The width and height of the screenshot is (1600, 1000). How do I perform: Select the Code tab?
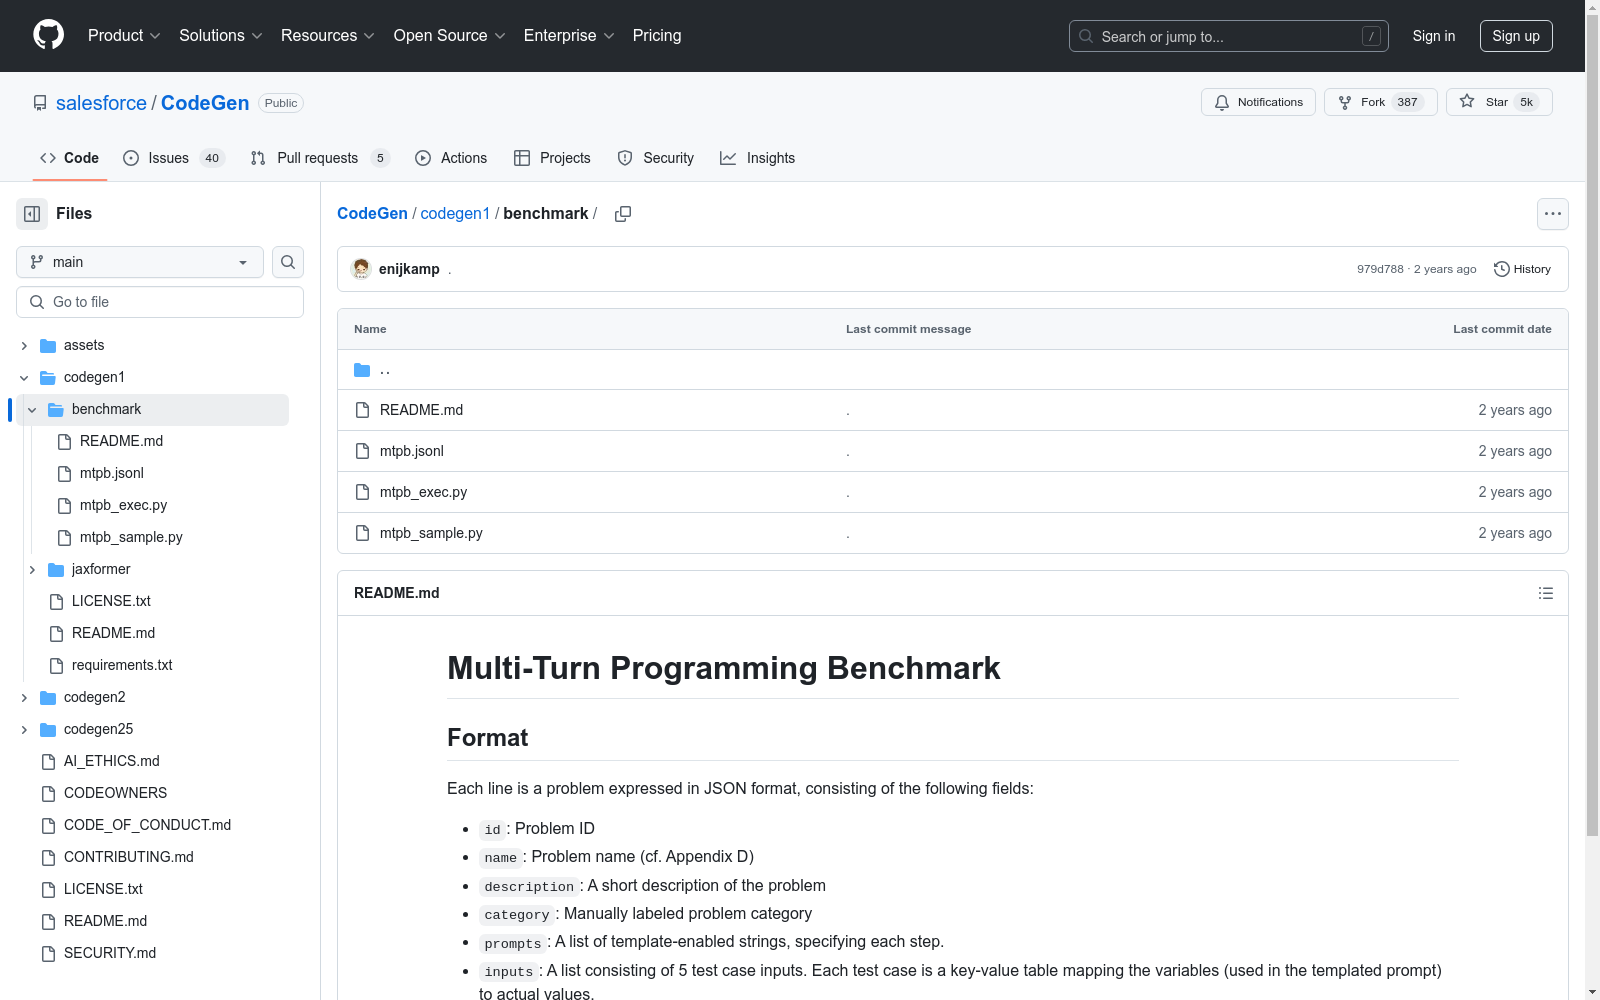70,158
